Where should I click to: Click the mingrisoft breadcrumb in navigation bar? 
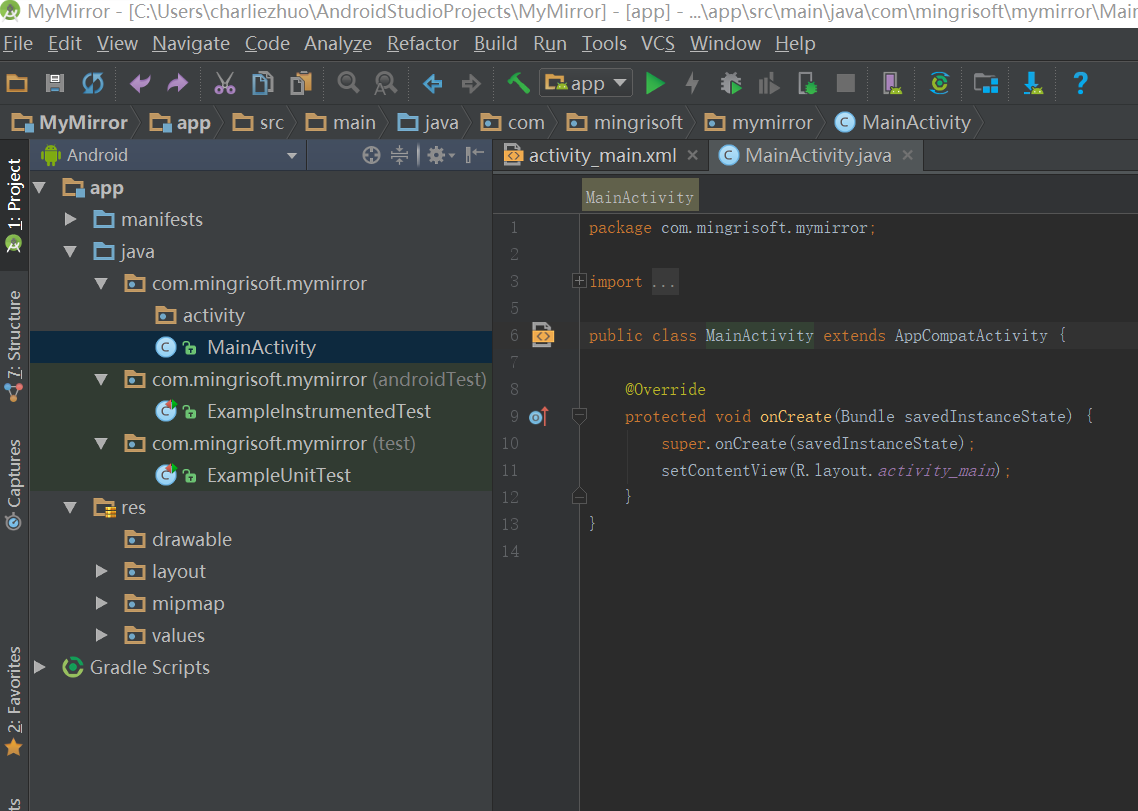tap(625, 123)
